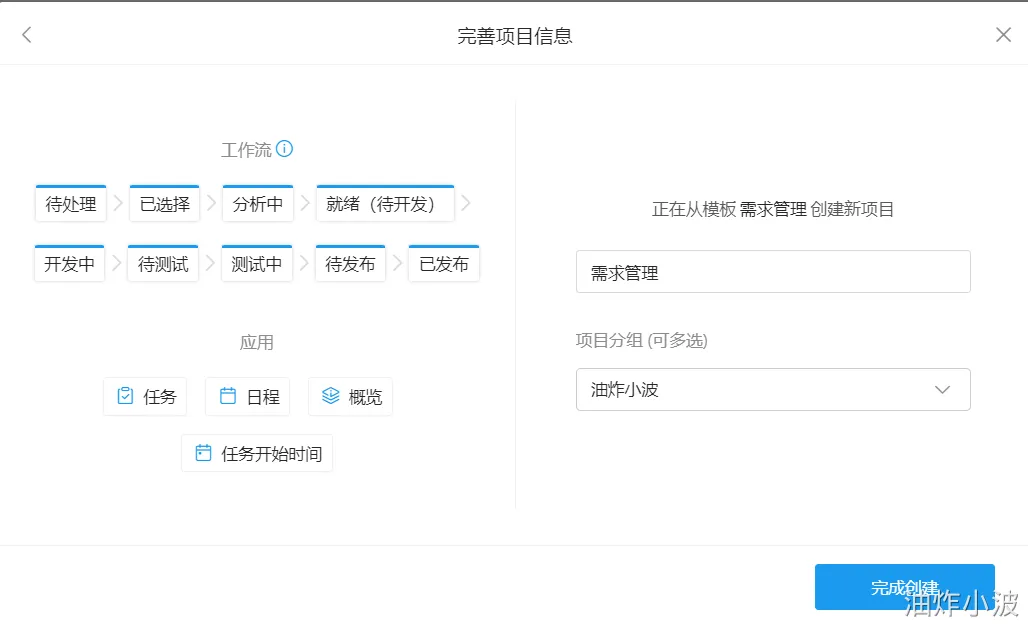
Task: Close the 完善项目信息 dialog
Action: 1003,35
